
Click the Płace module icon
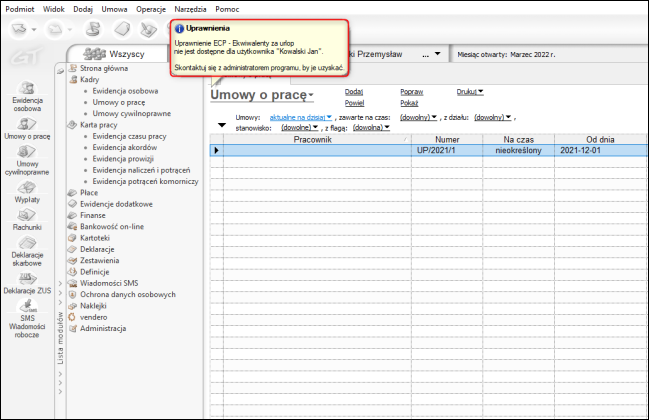[72, 192]
